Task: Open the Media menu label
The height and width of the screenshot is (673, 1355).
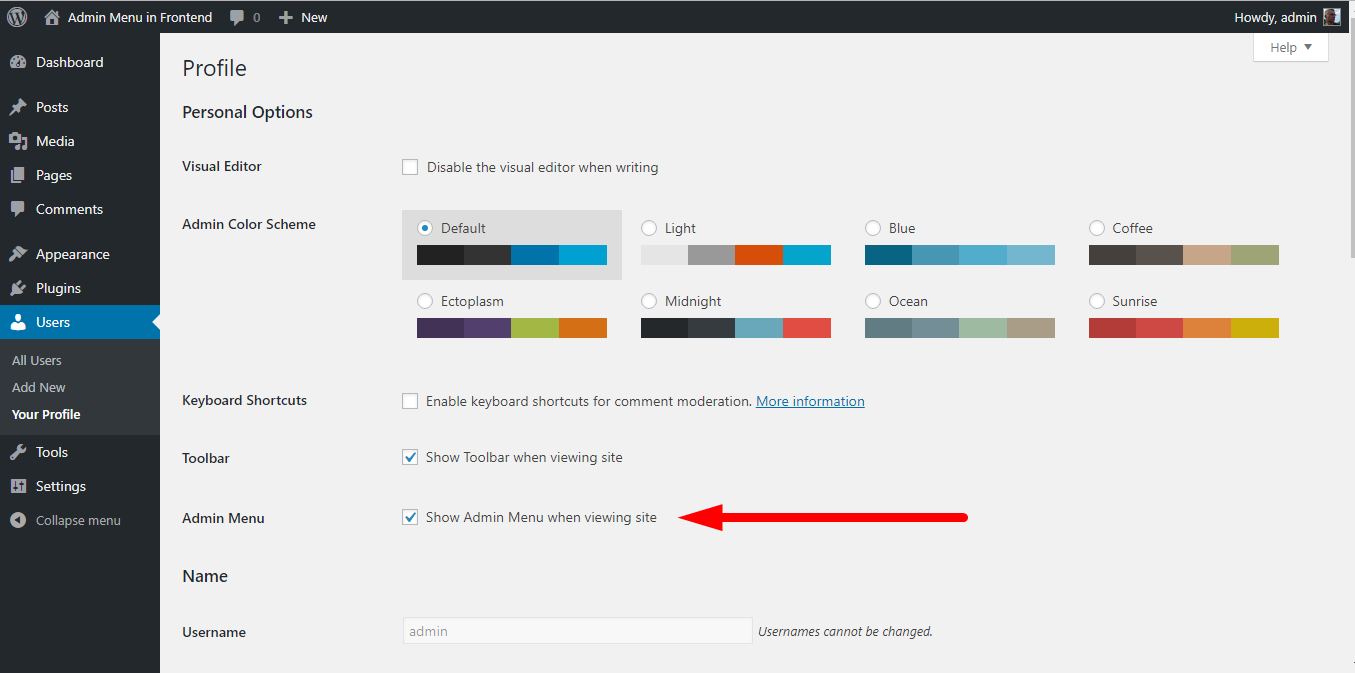Action: coord(55,141)
